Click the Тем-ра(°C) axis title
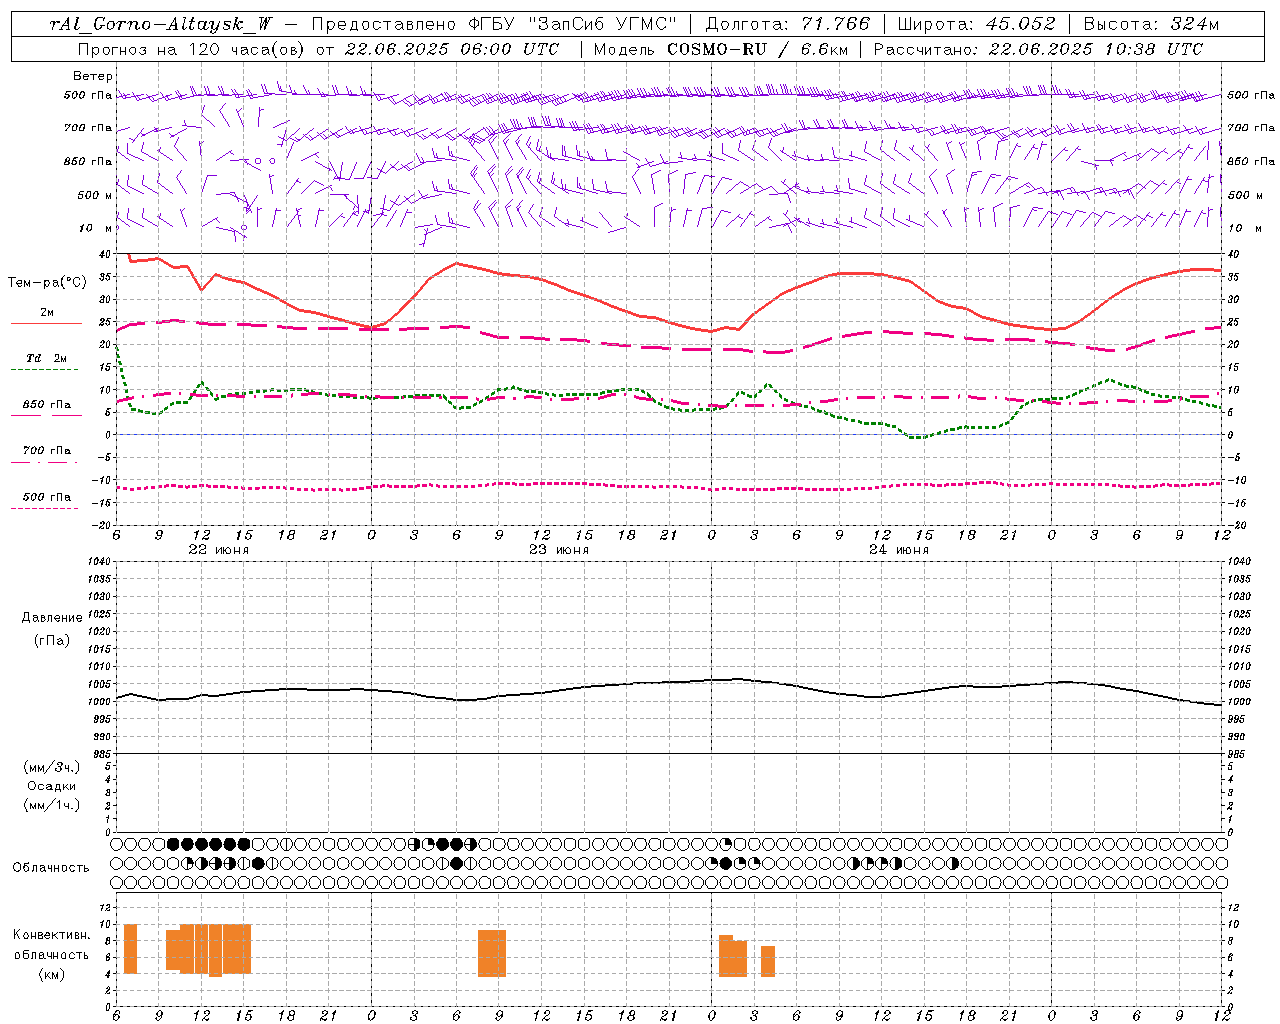 [47, 283]
